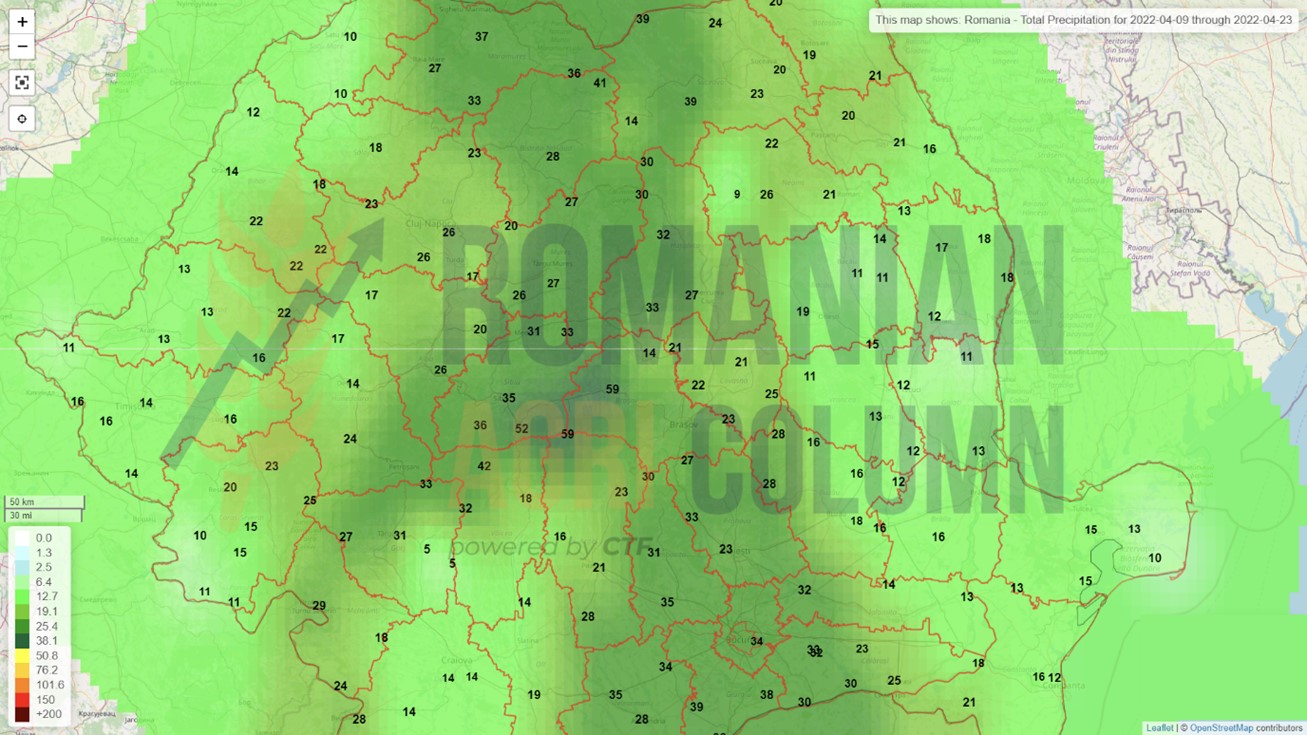The height and width of the screenshot is (735, 1307).
Task: Click the 76.2 legend value label
Action: coord(46,671)
